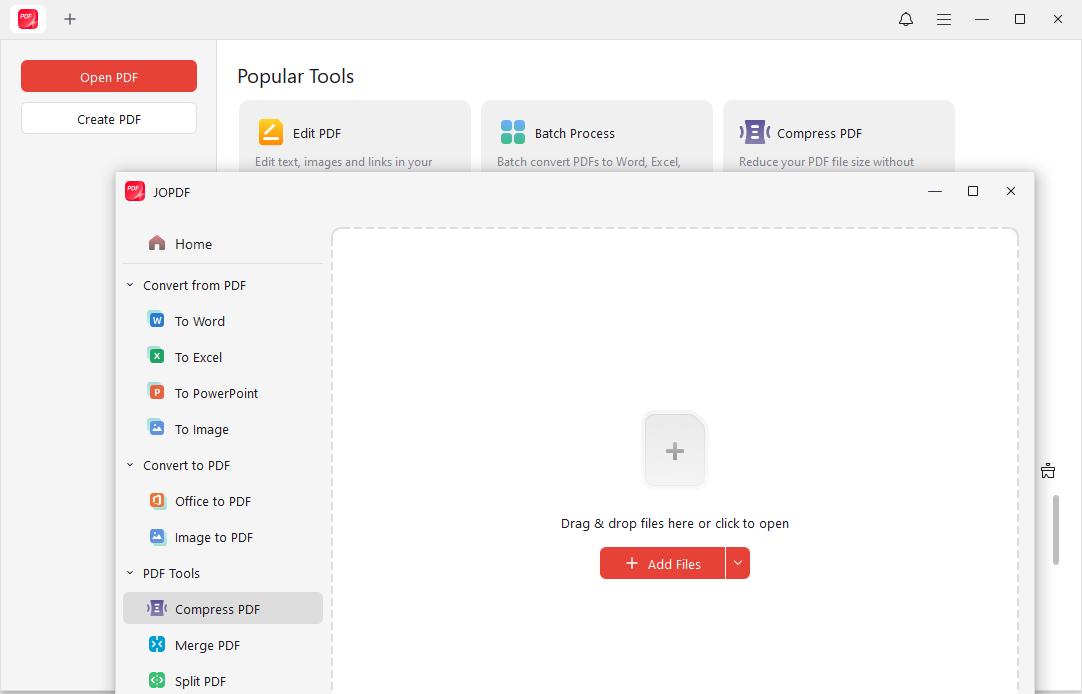Screen dimensions: 1082x694
Task: Select the To Word conversion icon
Action: pyautogui.click(x=157, y=320)
